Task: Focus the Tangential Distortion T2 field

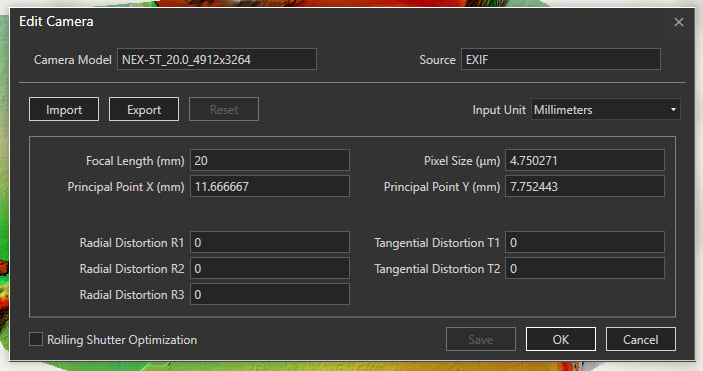Action: (x=585, y=268)
